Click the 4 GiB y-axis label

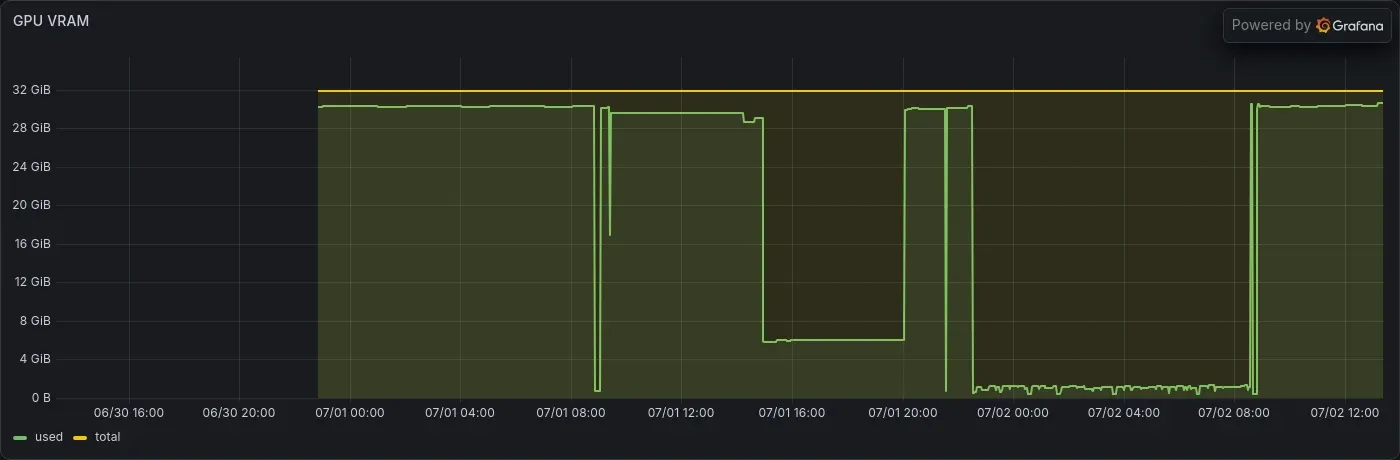pos(34,359)
